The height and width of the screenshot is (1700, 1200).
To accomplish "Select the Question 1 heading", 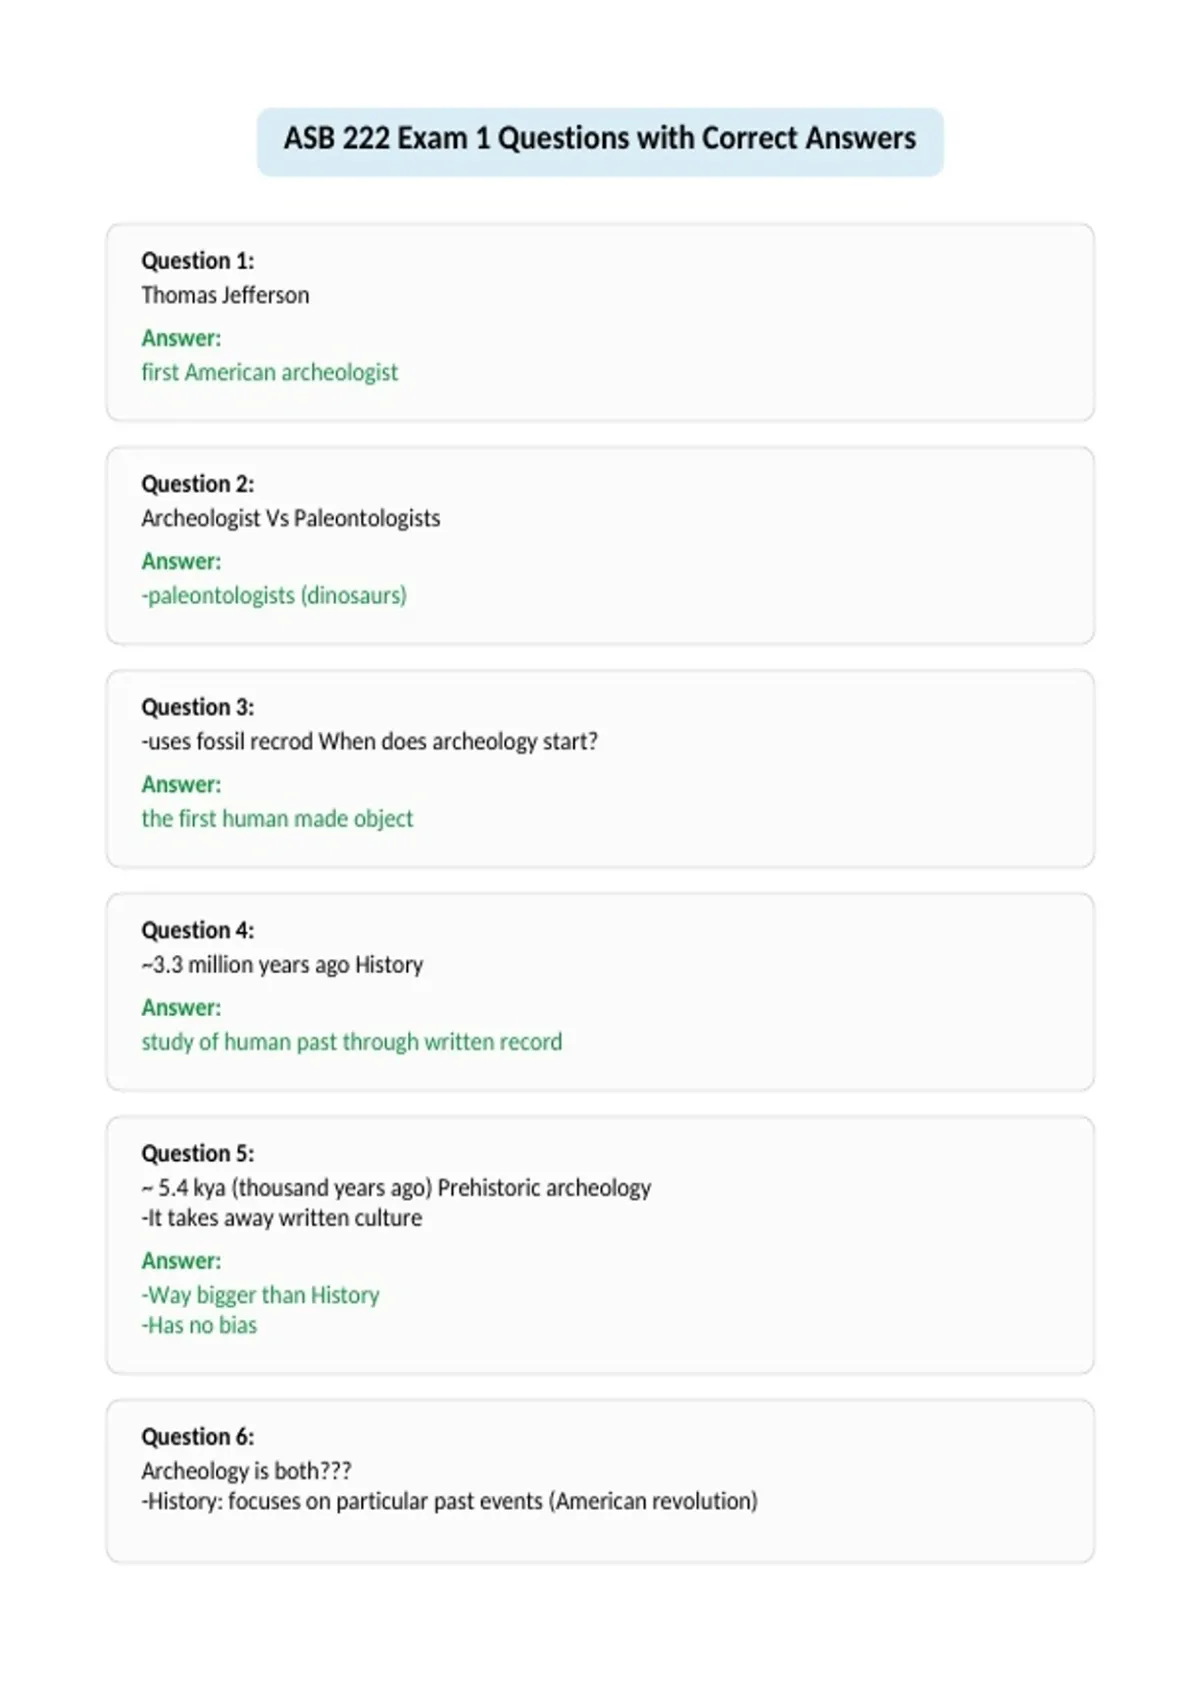I will pyautogui.click(x=198, y=261).
